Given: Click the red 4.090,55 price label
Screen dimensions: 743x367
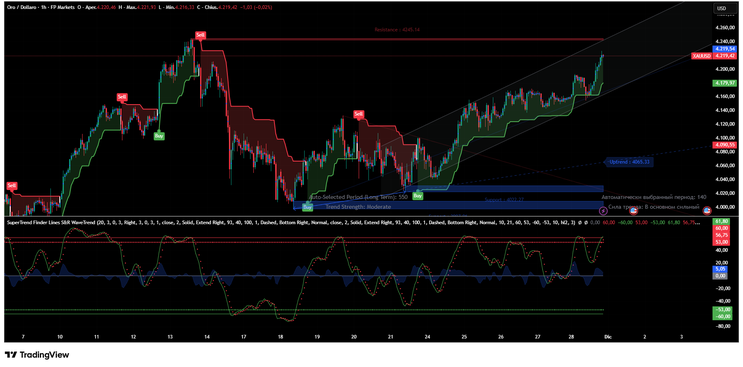Looking at the screenshot, I should point(725,144).
